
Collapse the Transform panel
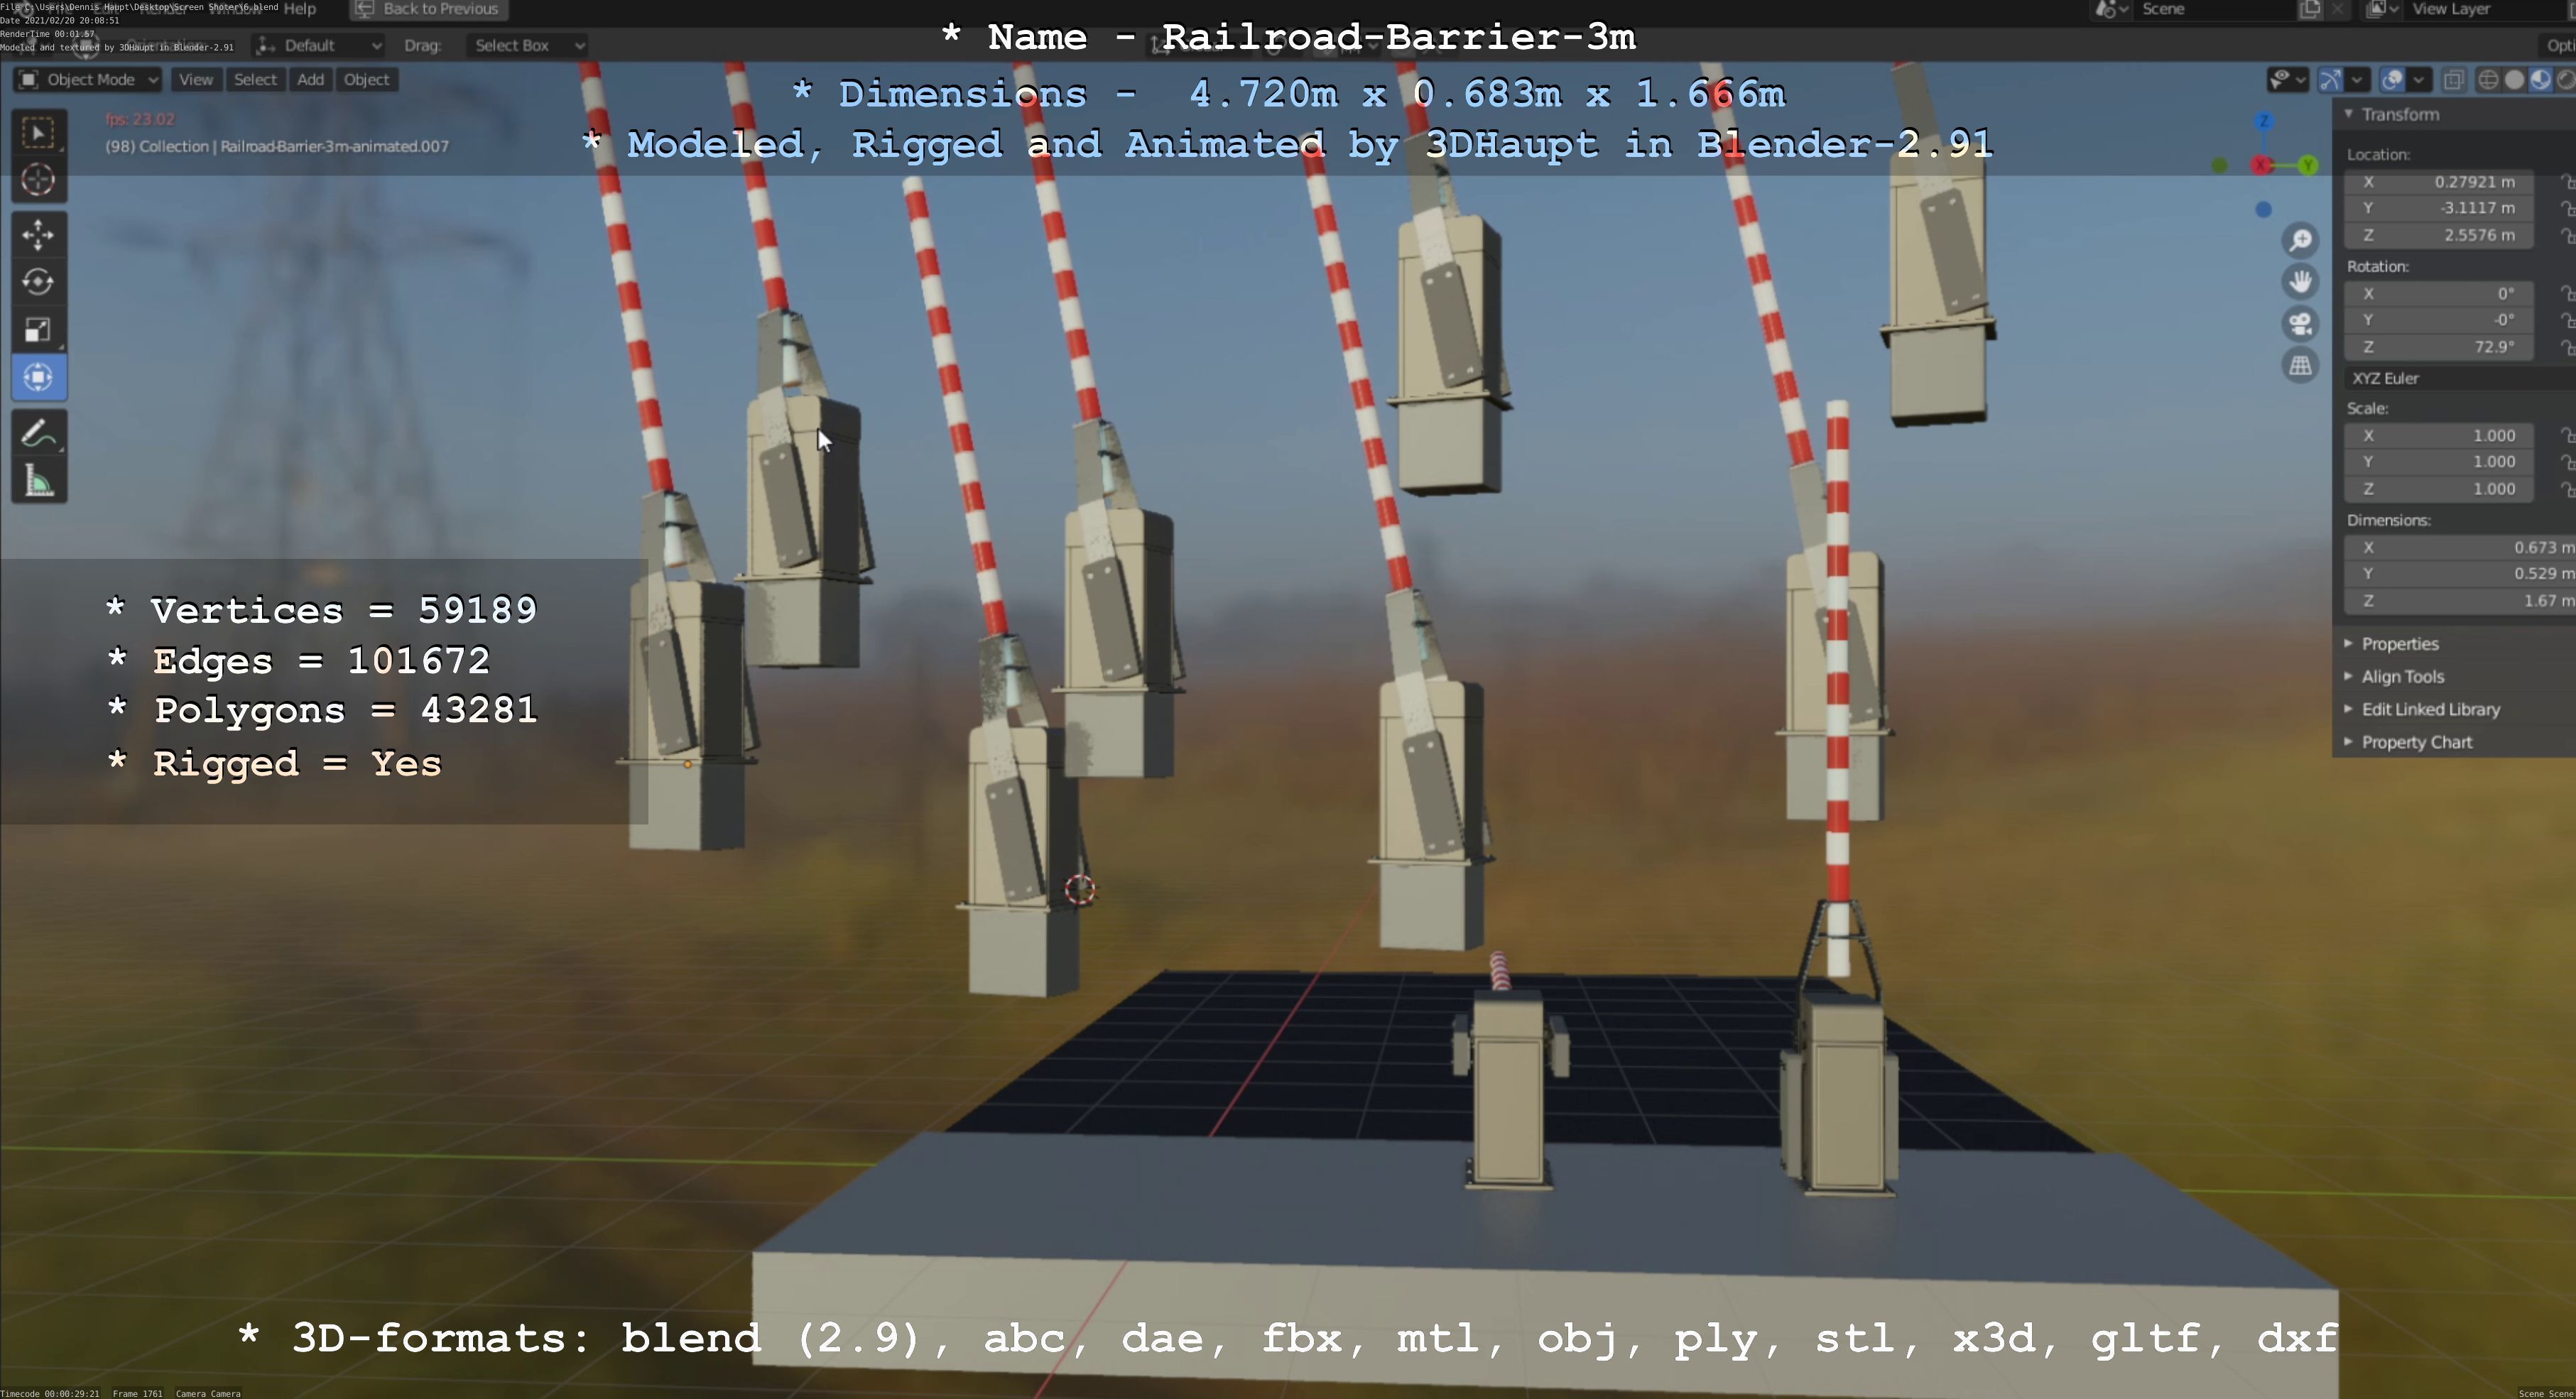(x=2400, y=114)
